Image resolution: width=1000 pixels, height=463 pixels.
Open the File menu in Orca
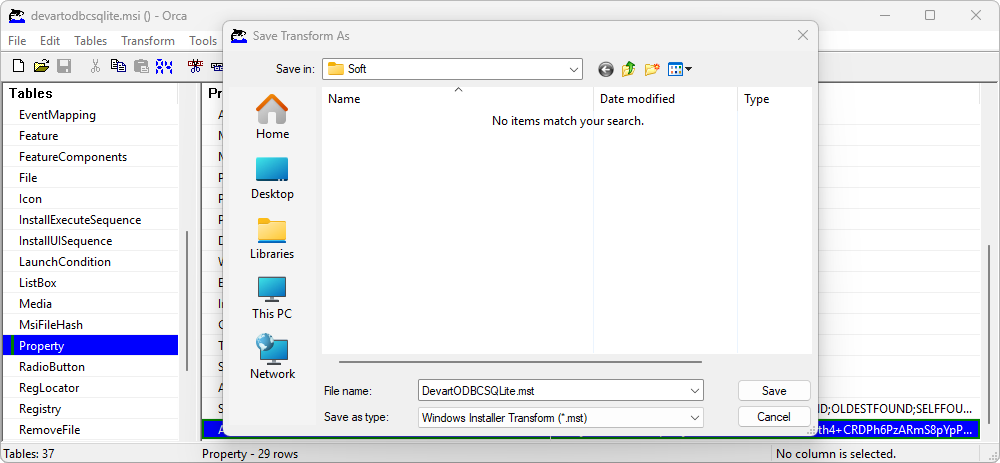(x=17, y=41)
